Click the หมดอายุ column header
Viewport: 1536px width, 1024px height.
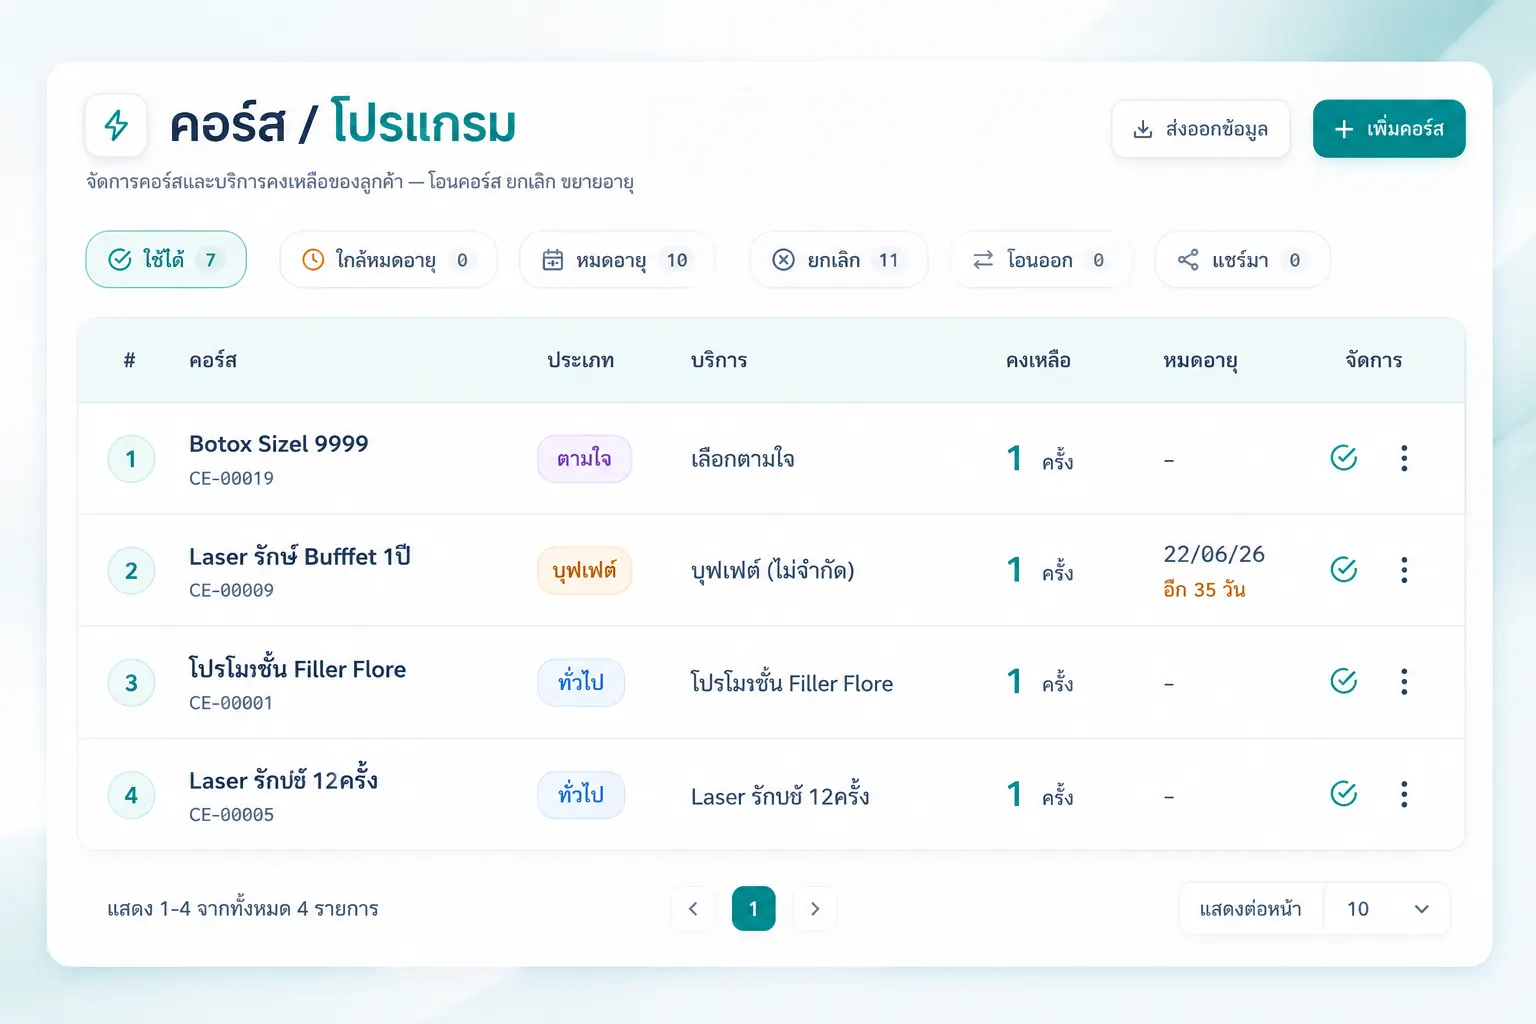coord(1200,361)
